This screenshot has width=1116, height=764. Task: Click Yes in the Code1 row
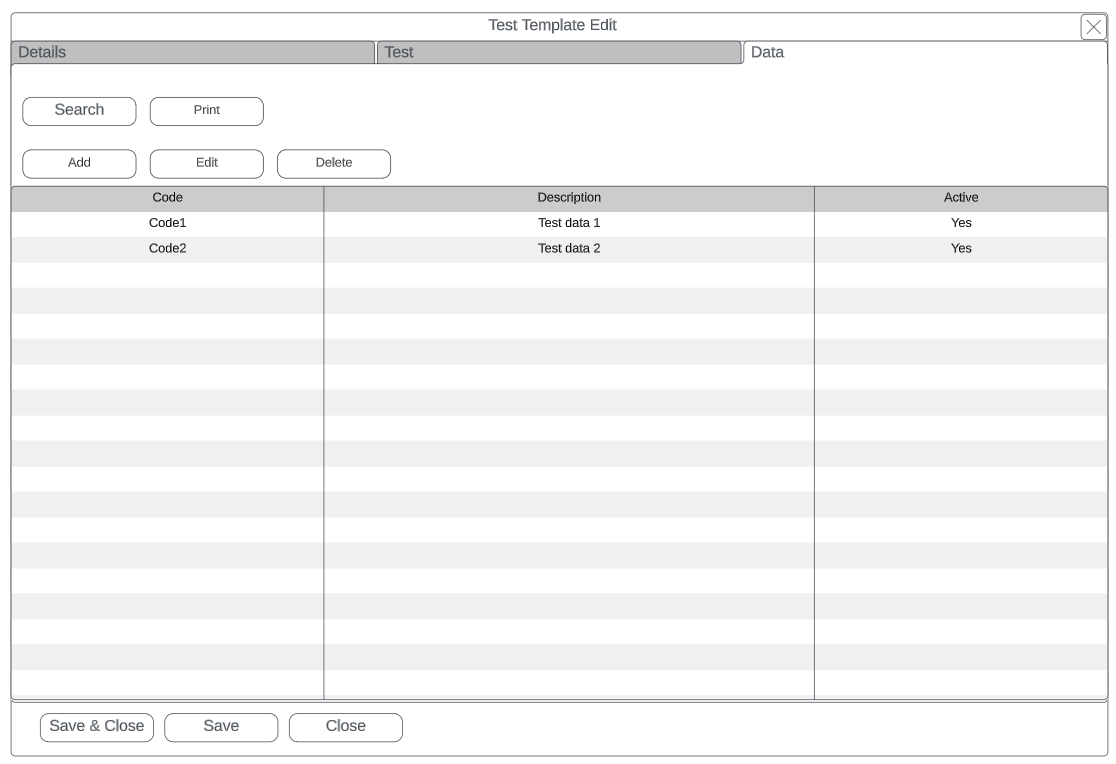click(961, 224)
